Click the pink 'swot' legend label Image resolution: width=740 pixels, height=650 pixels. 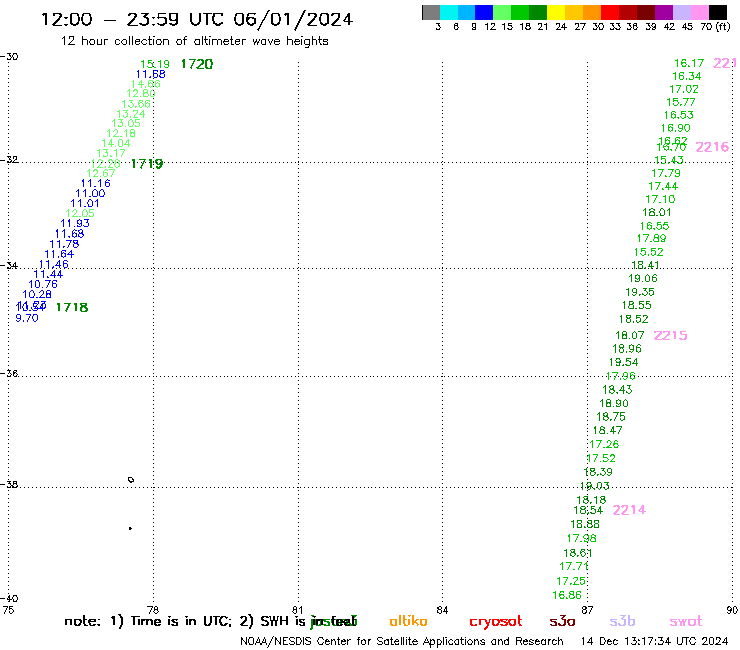click(686, 621)
